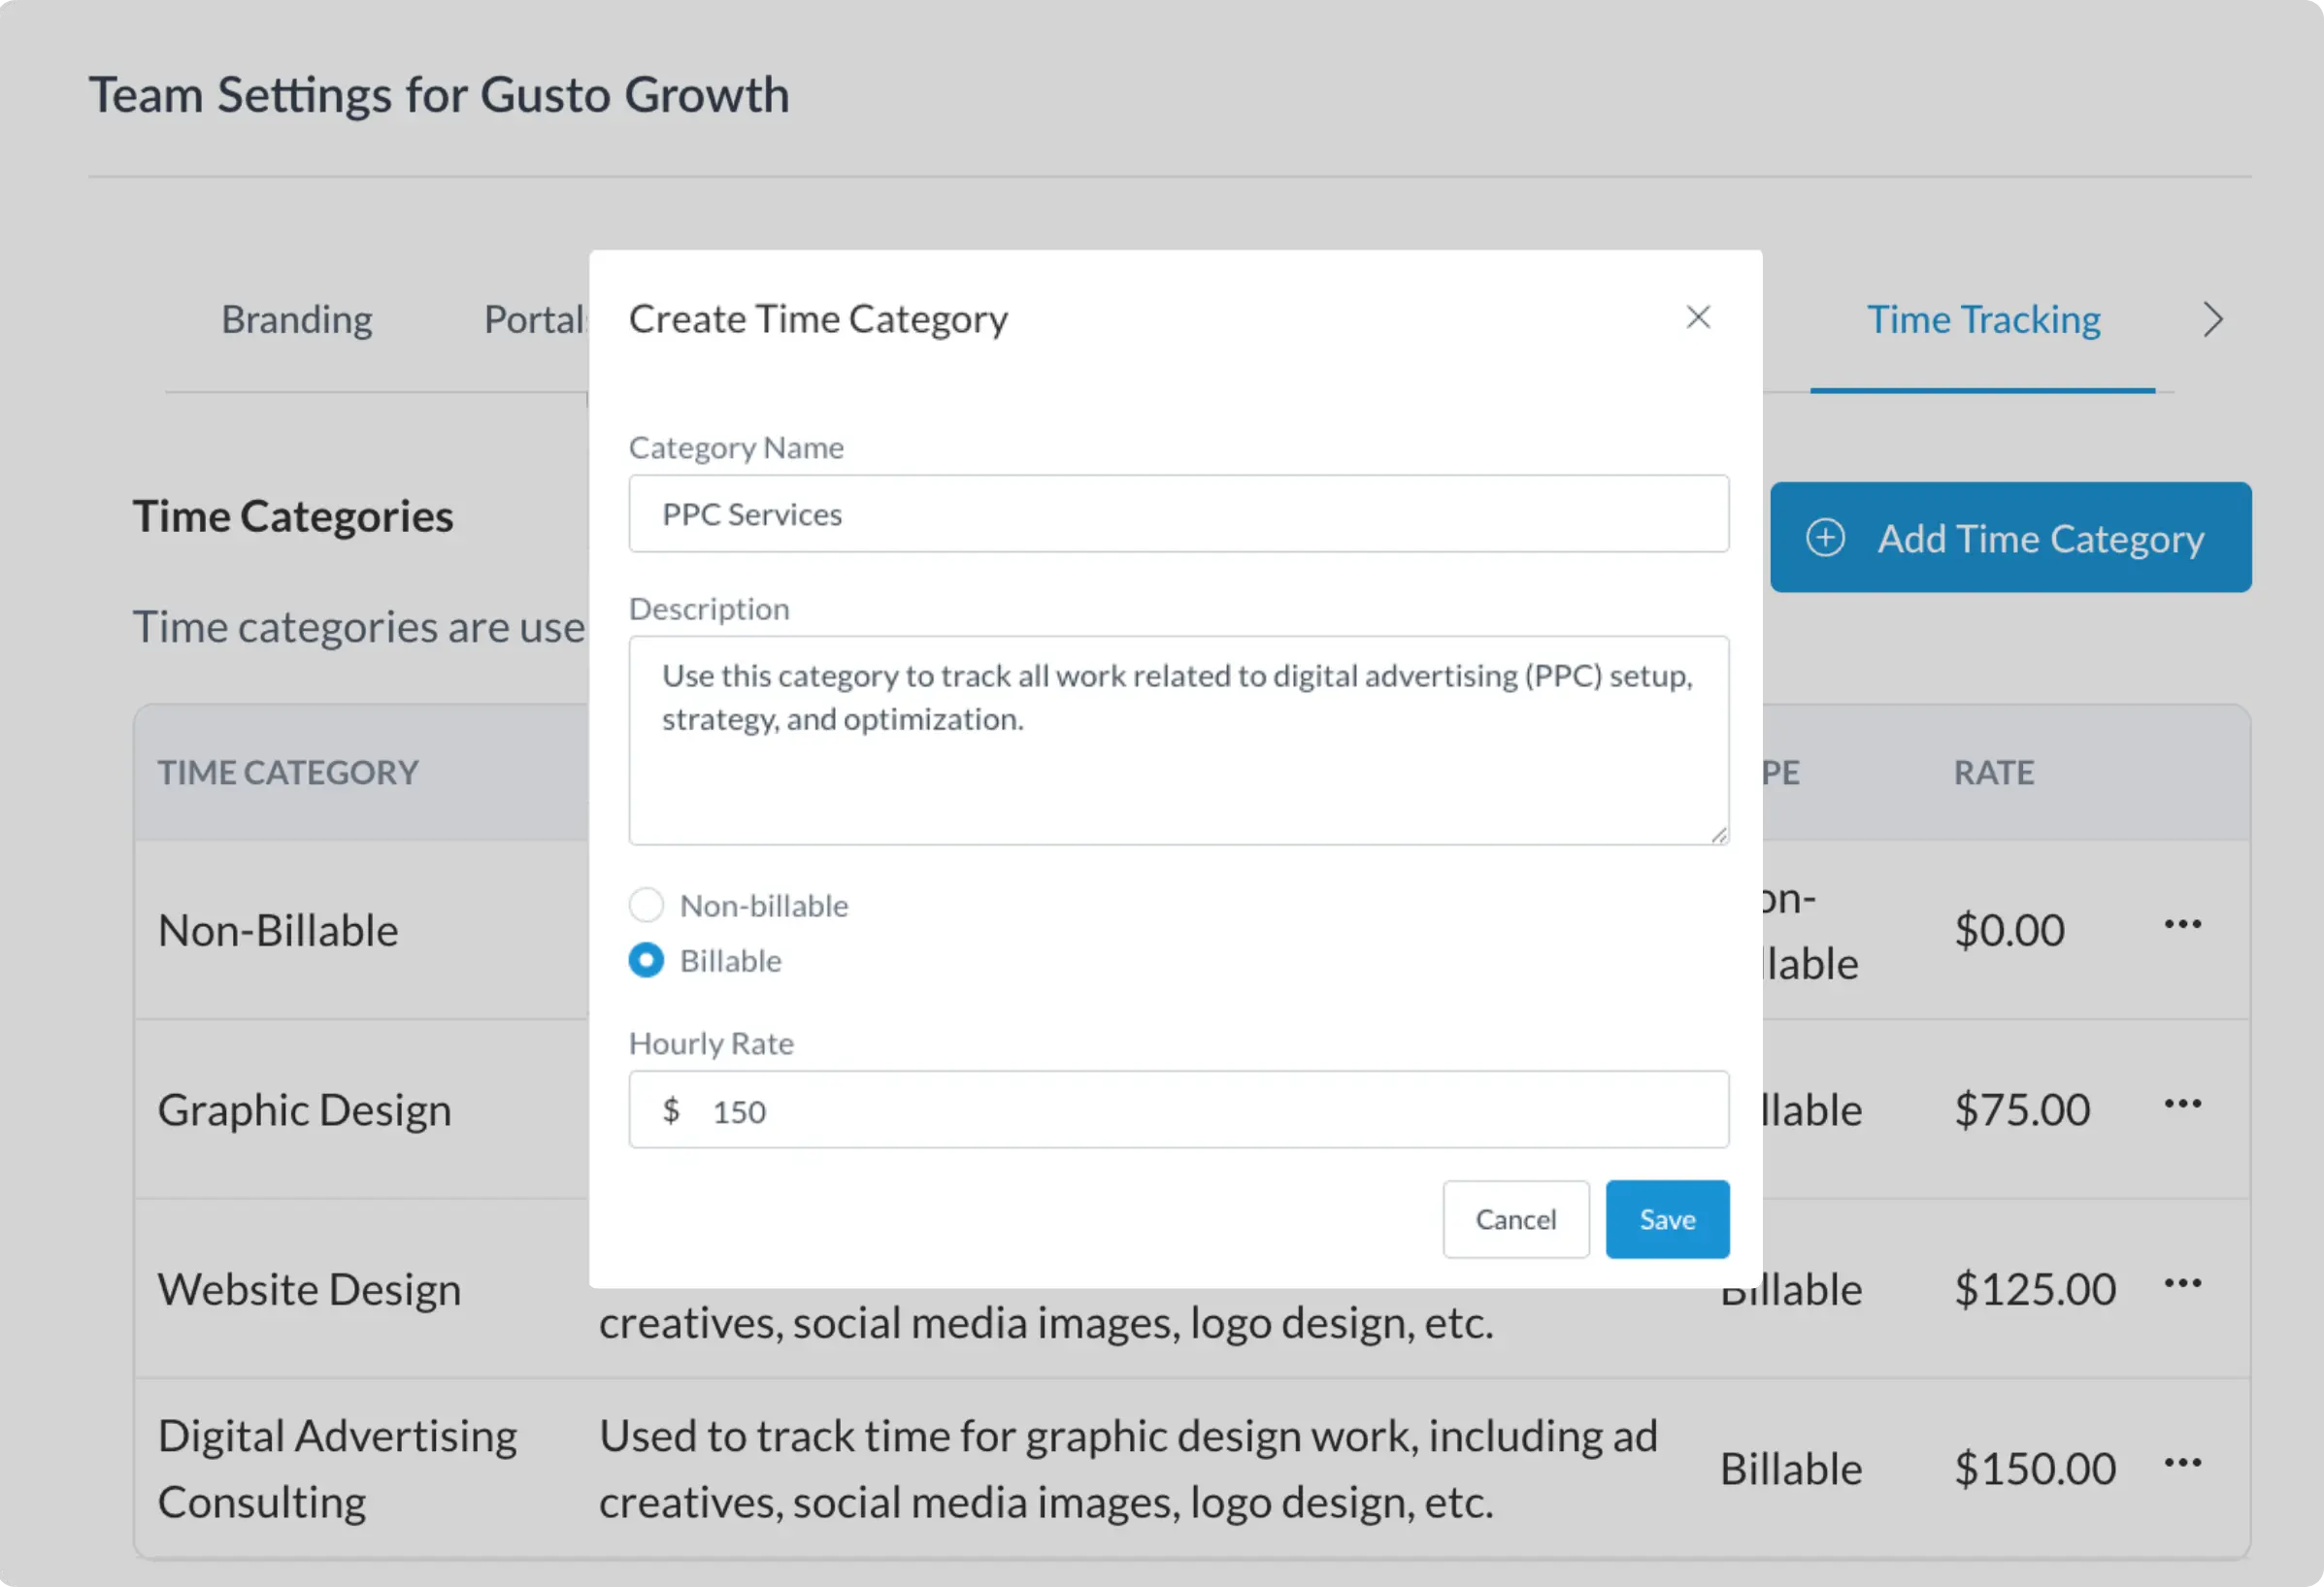The image size is (2324, 1587).
Task: Select the Billable radio option
Action: click(x=646, y=960)
